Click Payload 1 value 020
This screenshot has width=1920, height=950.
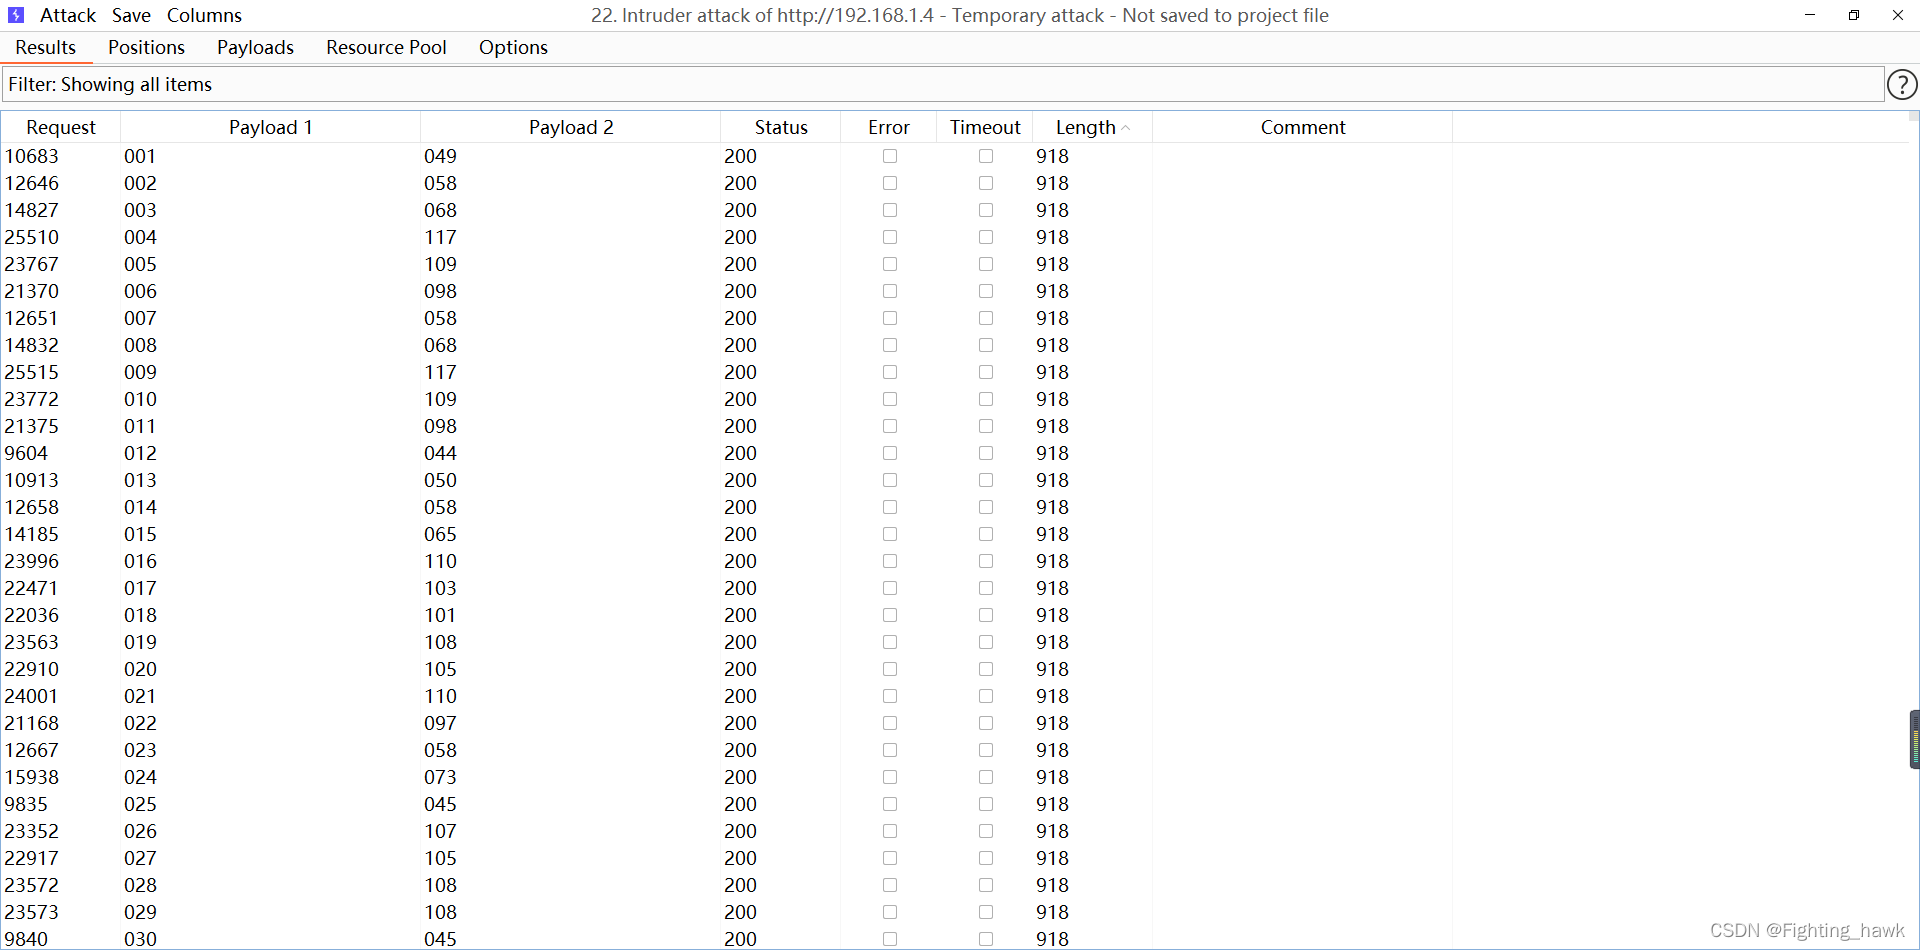tap(140, 669)
